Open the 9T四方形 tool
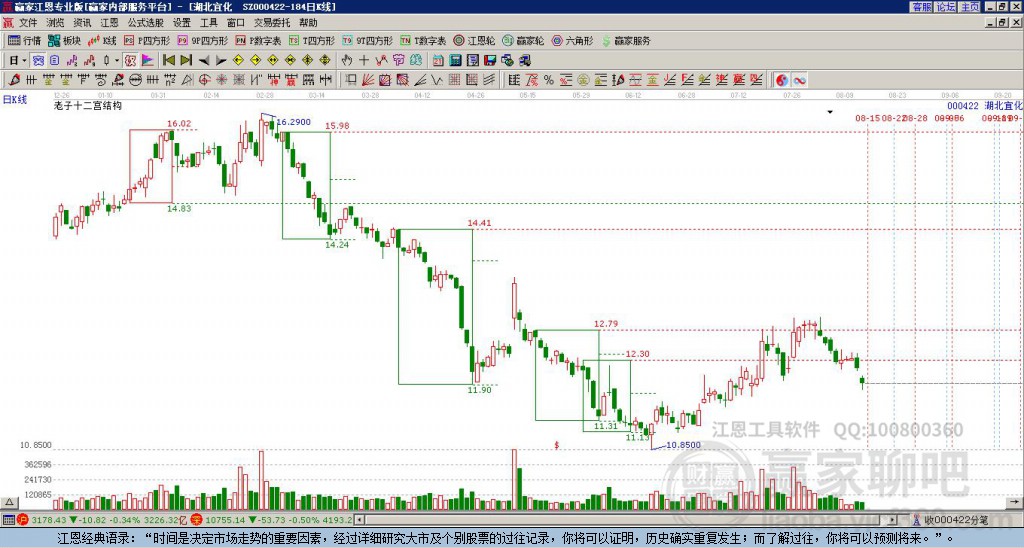 (368, 40)
